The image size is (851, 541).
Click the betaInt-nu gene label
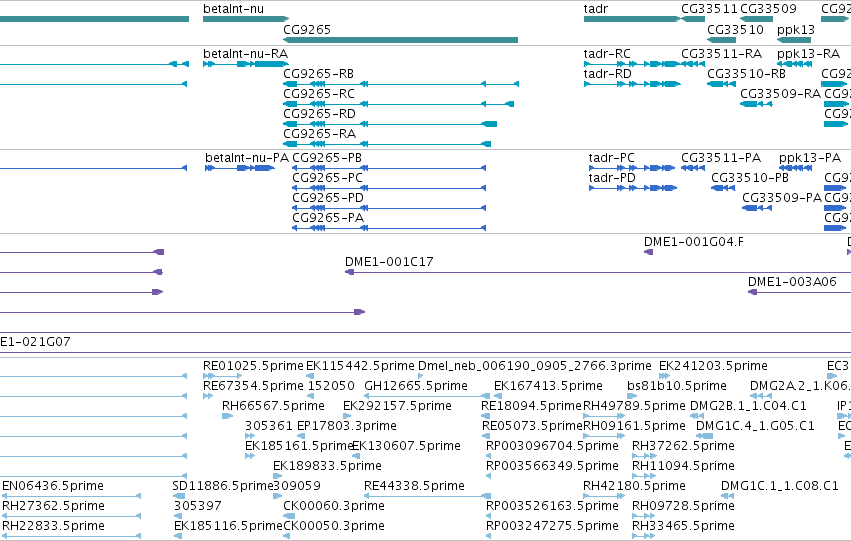pos(233,9)
